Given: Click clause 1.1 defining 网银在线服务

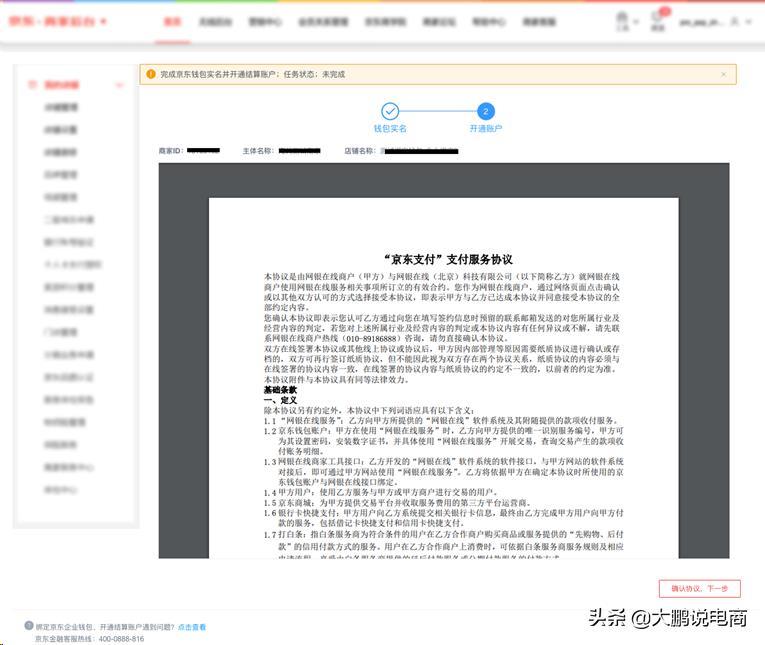Looking at the screenshot, I should coord(442,421).
